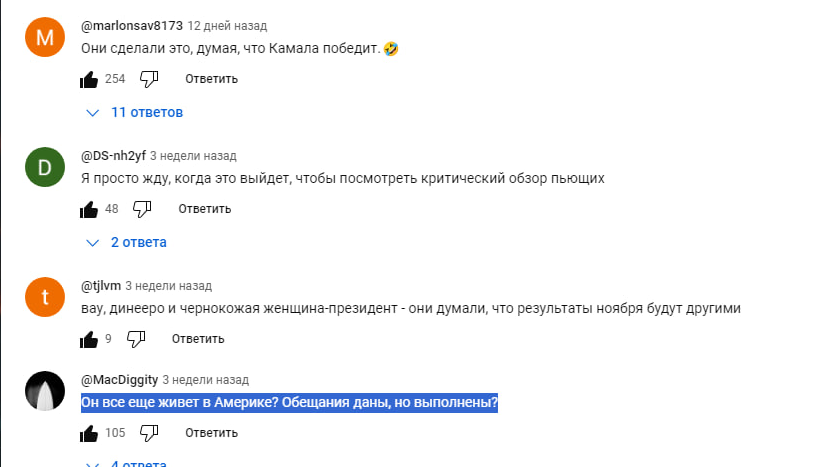Click the green D avatar of @DS-nh2yf
Viewport: 826px width, 467px height.
[44, 168]
